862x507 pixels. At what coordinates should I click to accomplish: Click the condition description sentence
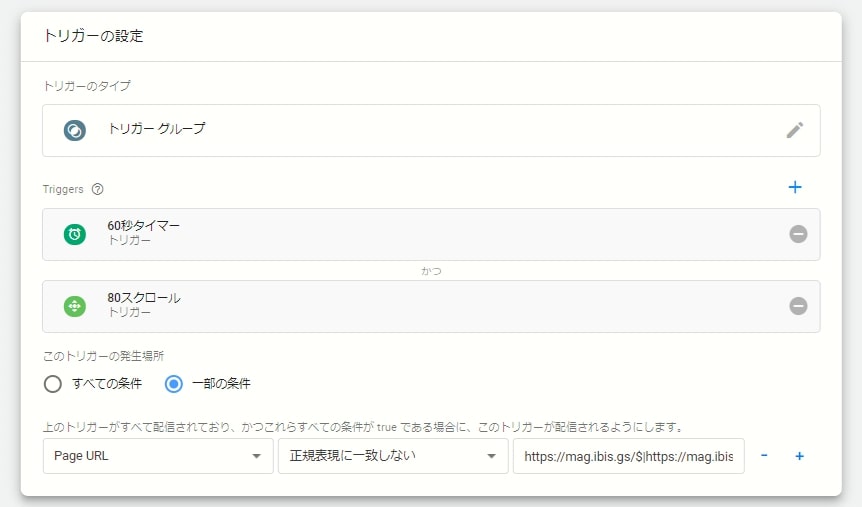tap(363, 427)
